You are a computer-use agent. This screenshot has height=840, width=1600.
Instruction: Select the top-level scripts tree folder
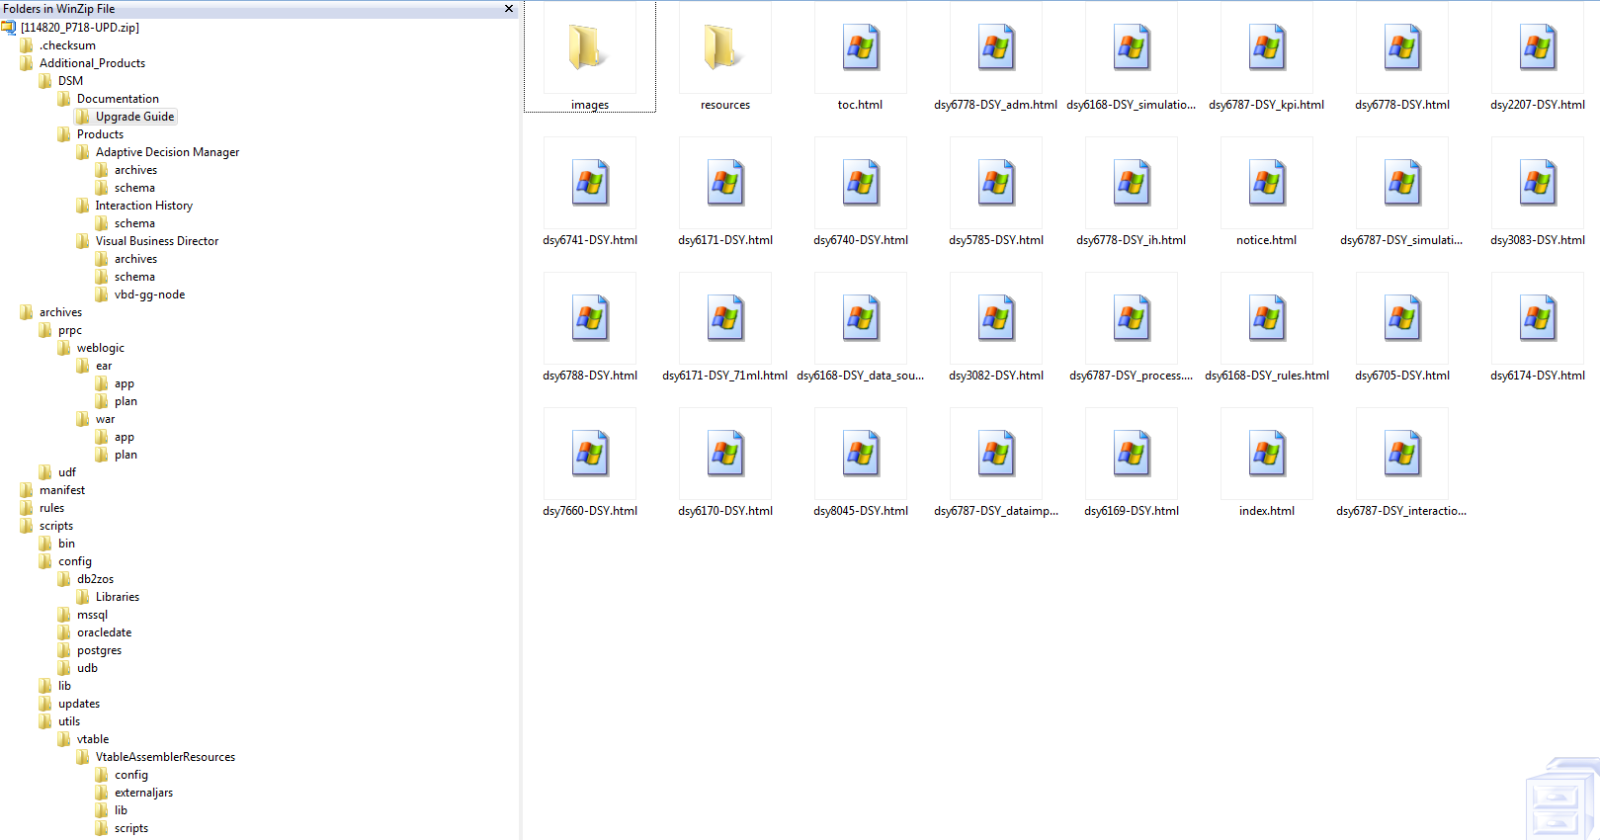pos(56,526)
